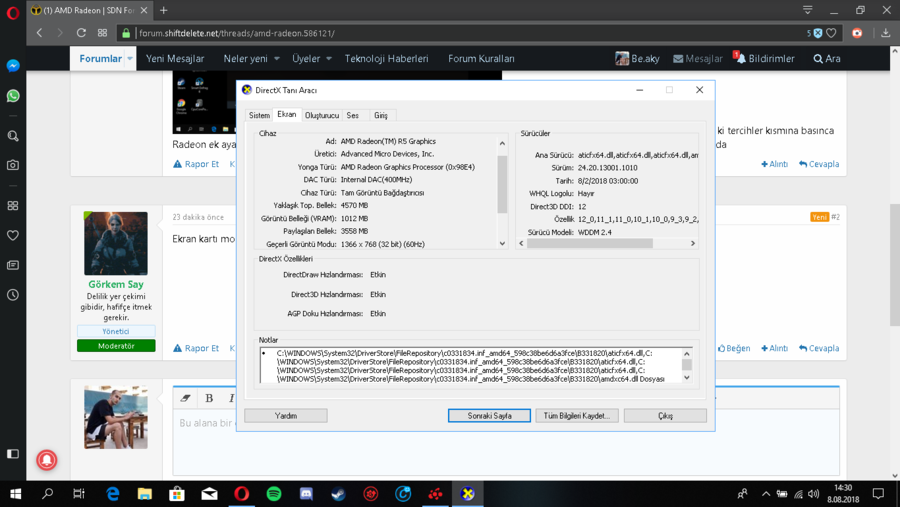Click Görkem Say username
This screenshot has width=900, height=507.
coord(116,284)
